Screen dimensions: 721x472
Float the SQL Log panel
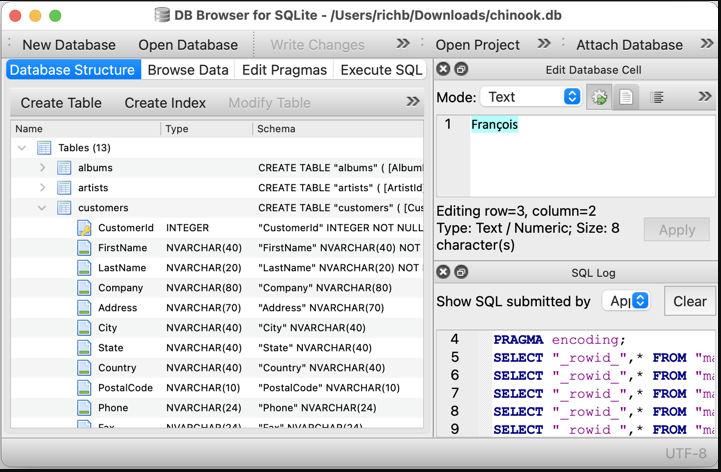[461, 272]
